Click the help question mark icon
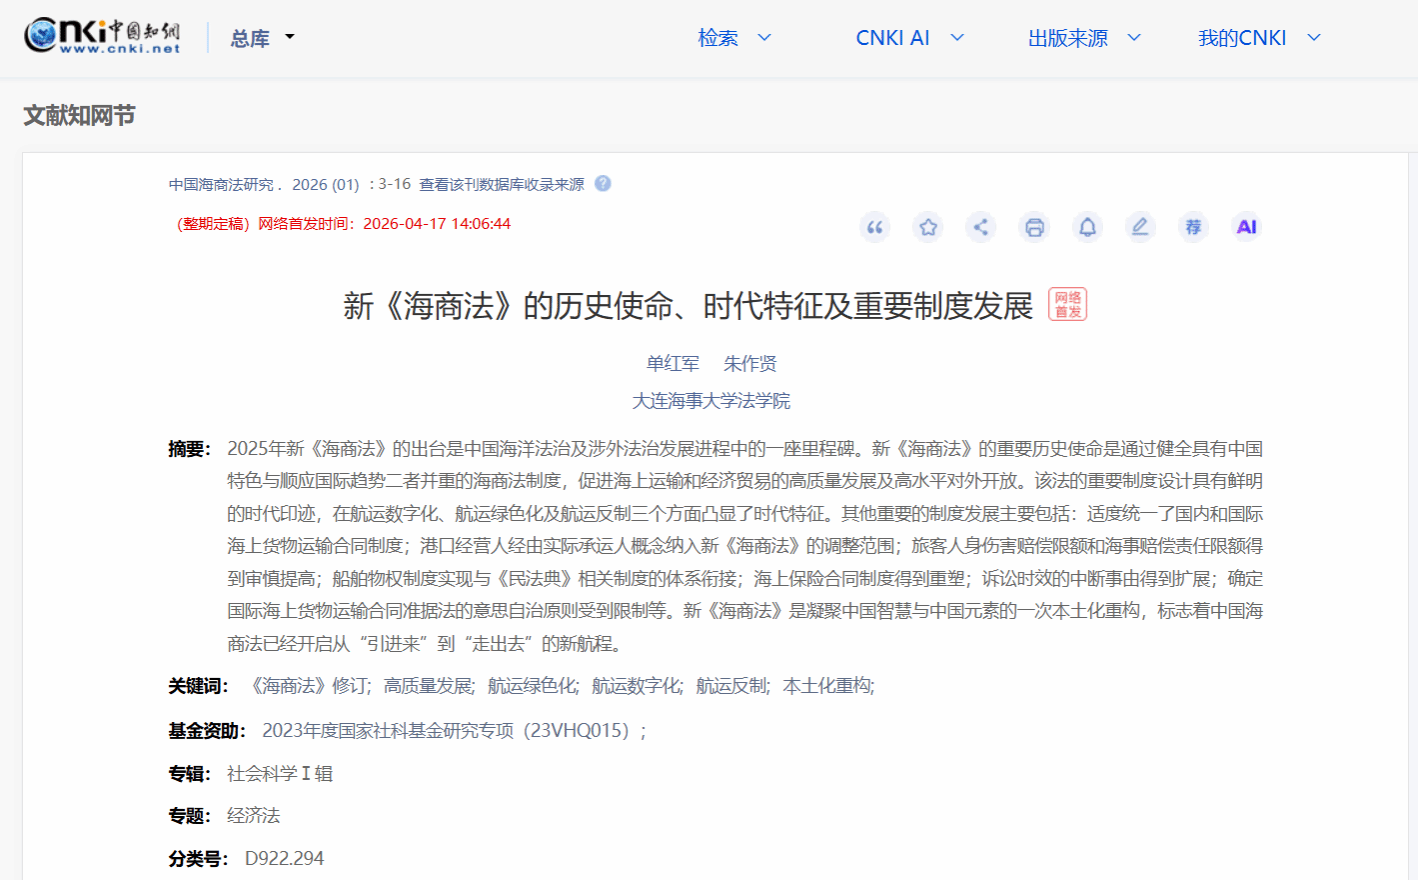This screenshot has height=880, width=1418. coord(603,184)
